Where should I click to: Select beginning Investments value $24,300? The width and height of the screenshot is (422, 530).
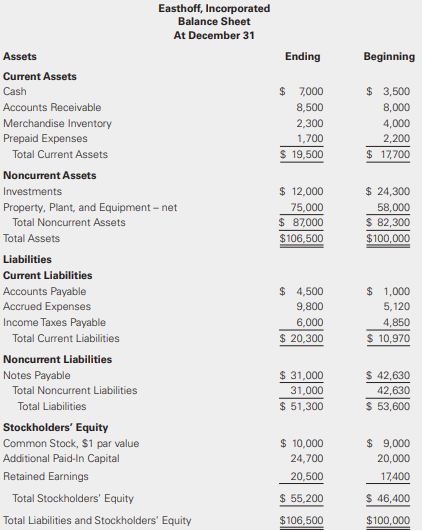(388, 191)
